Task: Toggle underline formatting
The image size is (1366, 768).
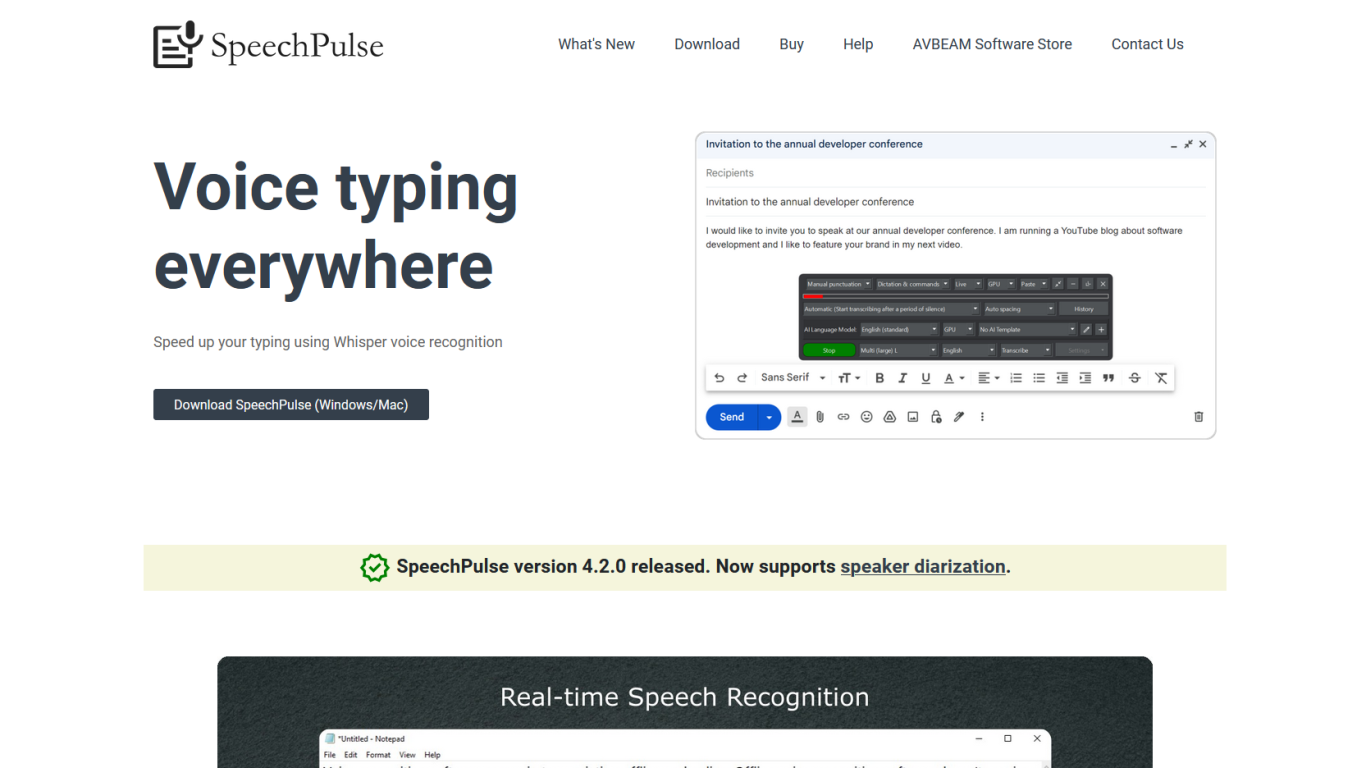Action: click(925, 377)
